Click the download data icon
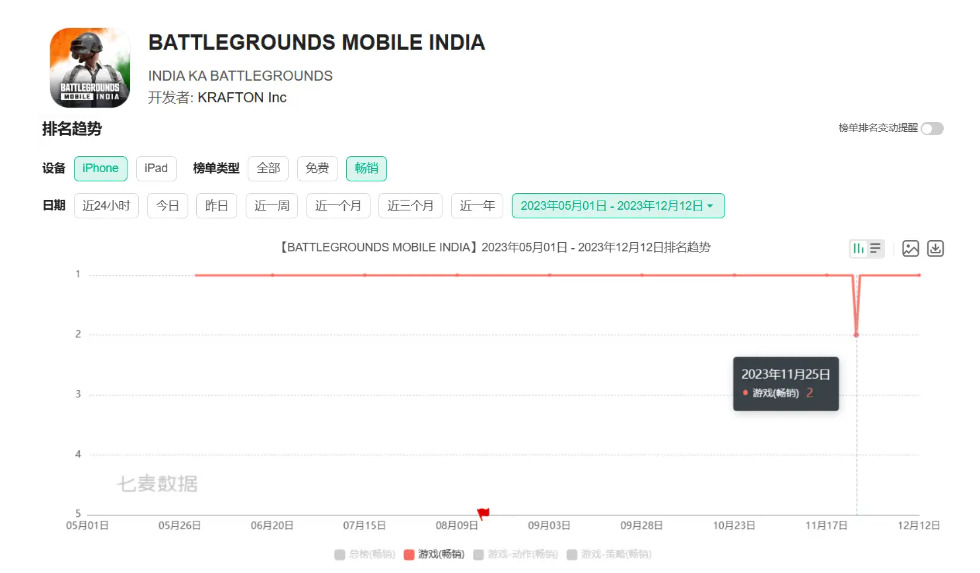Viewport: 980px width, 573px height. 936,249
